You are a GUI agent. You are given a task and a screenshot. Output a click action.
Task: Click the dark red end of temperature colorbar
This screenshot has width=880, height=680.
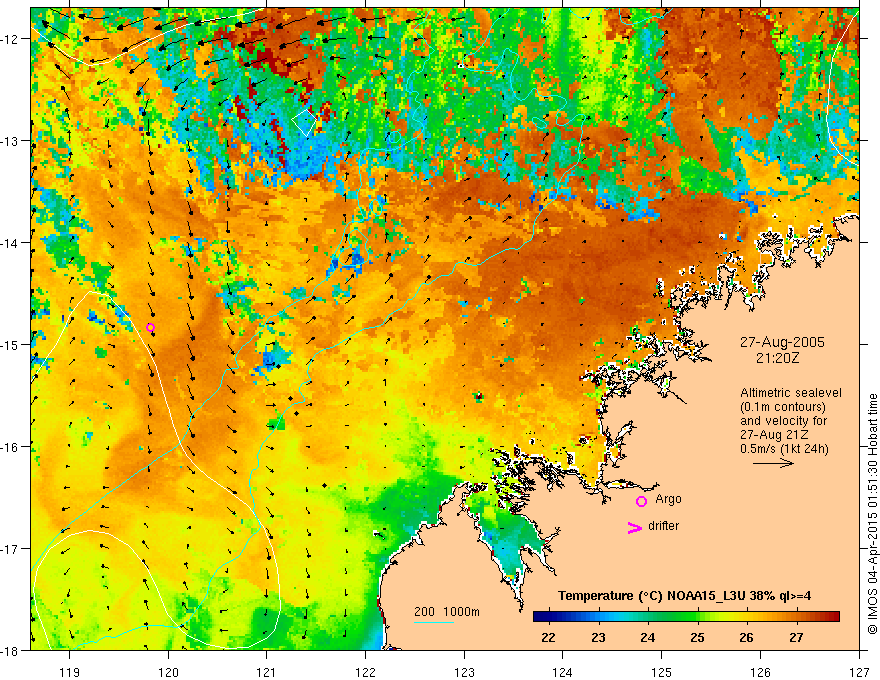click(x=833, y=617)
